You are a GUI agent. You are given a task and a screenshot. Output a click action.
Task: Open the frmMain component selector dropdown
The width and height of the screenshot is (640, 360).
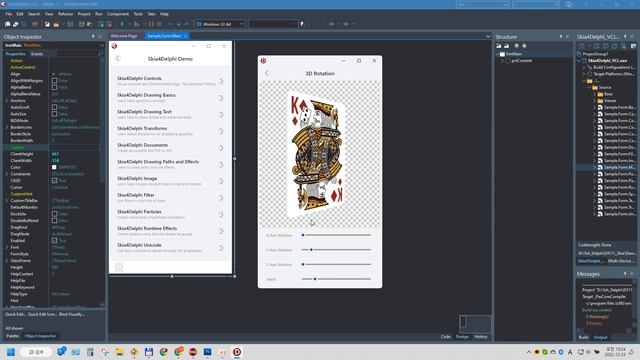pyautogui.click(x=101, y=45)
